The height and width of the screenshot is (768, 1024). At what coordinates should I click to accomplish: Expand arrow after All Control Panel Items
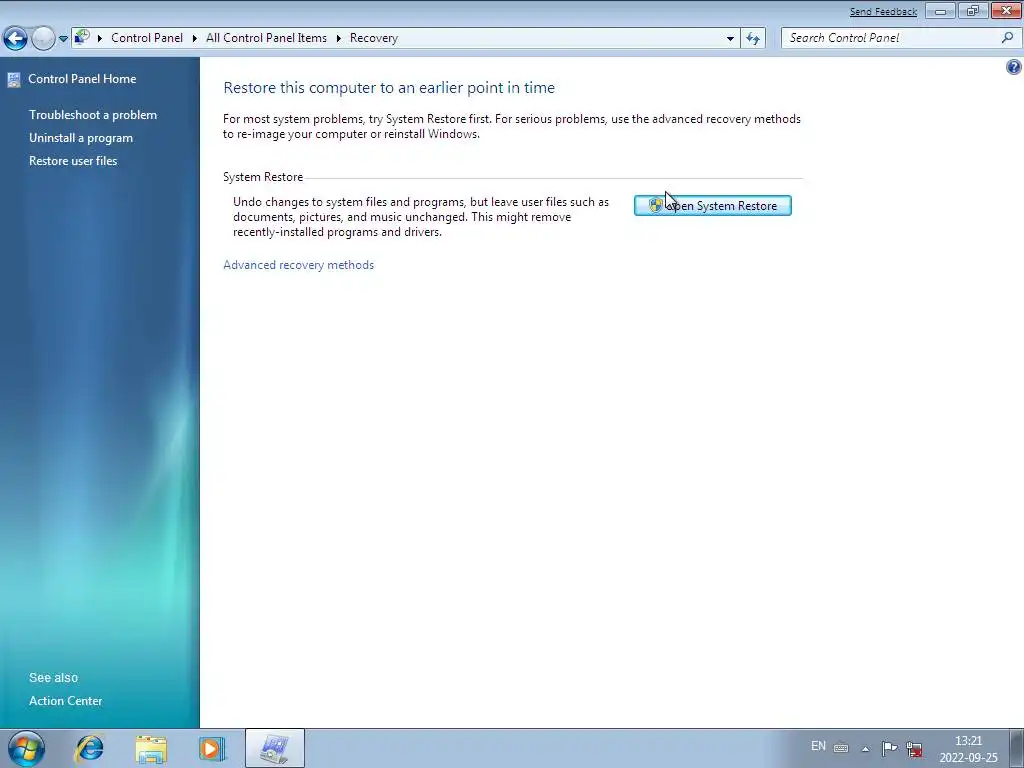338,38
